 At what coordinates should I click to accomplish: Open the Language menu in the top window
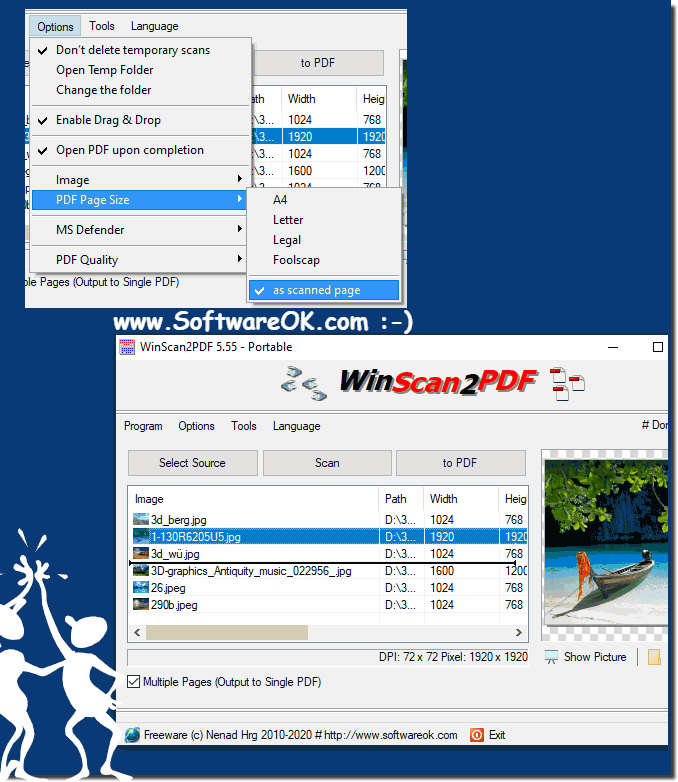[x=155, y=26]
